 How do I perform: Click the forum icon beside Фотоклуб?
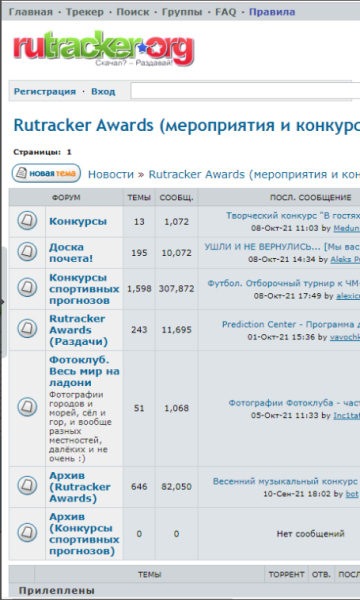pyautogui.click(x=27, y=407)
